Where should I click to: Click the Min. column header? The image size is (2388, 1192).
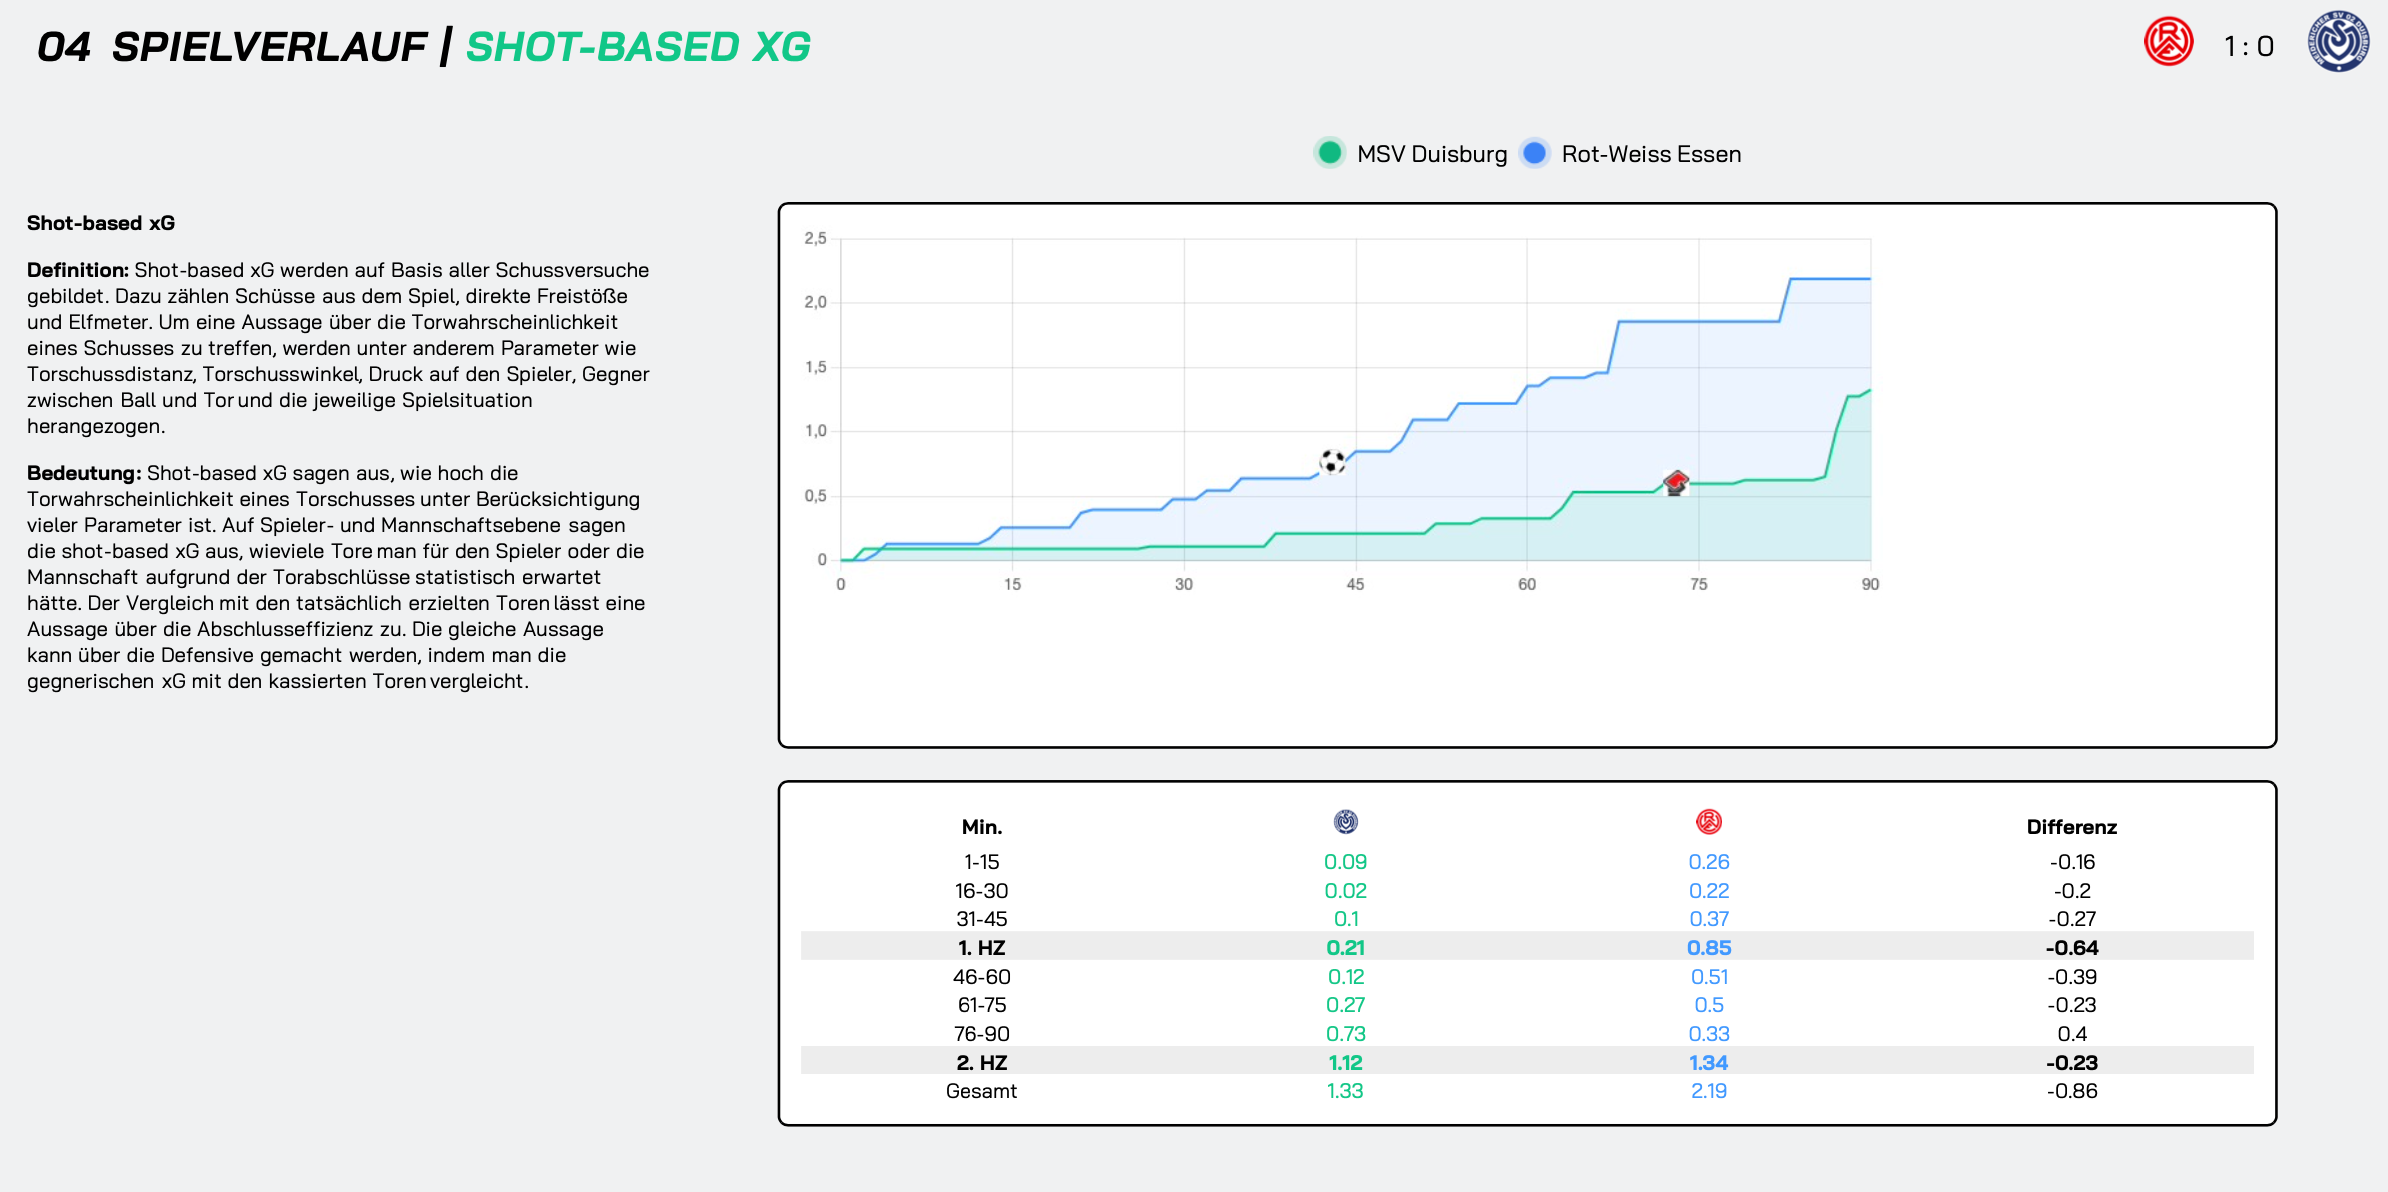981,827
